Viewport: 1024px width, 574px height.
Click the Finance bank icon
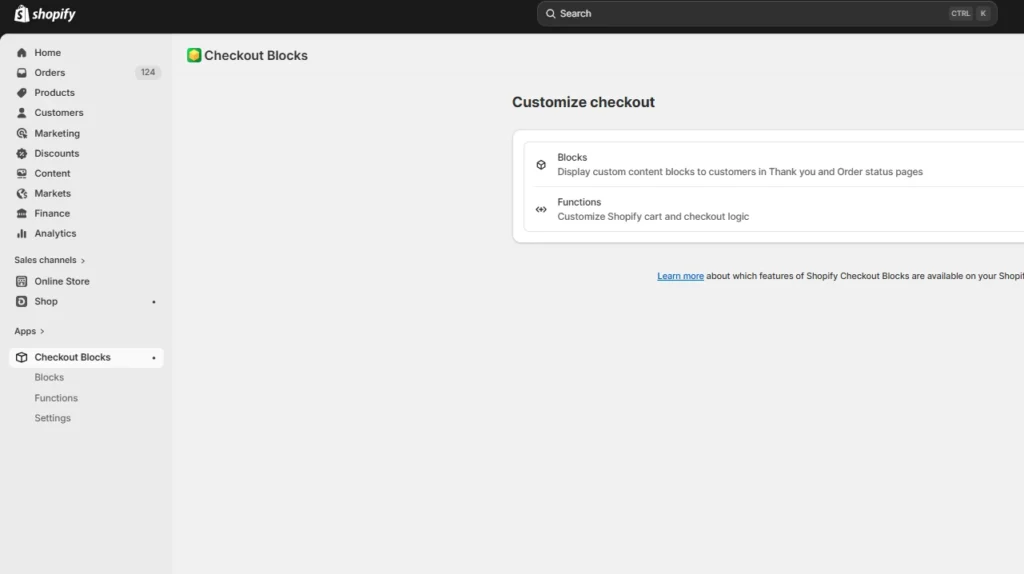pos(22,214)
